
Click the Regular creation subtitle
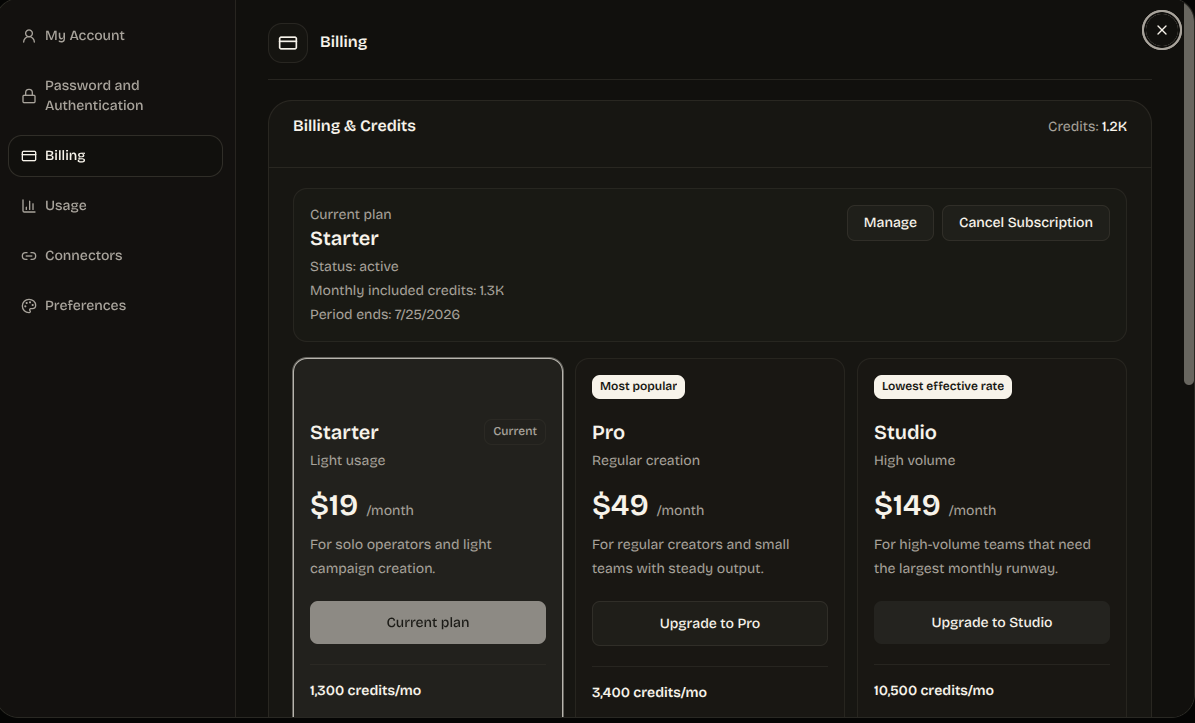tap(646, 460)
